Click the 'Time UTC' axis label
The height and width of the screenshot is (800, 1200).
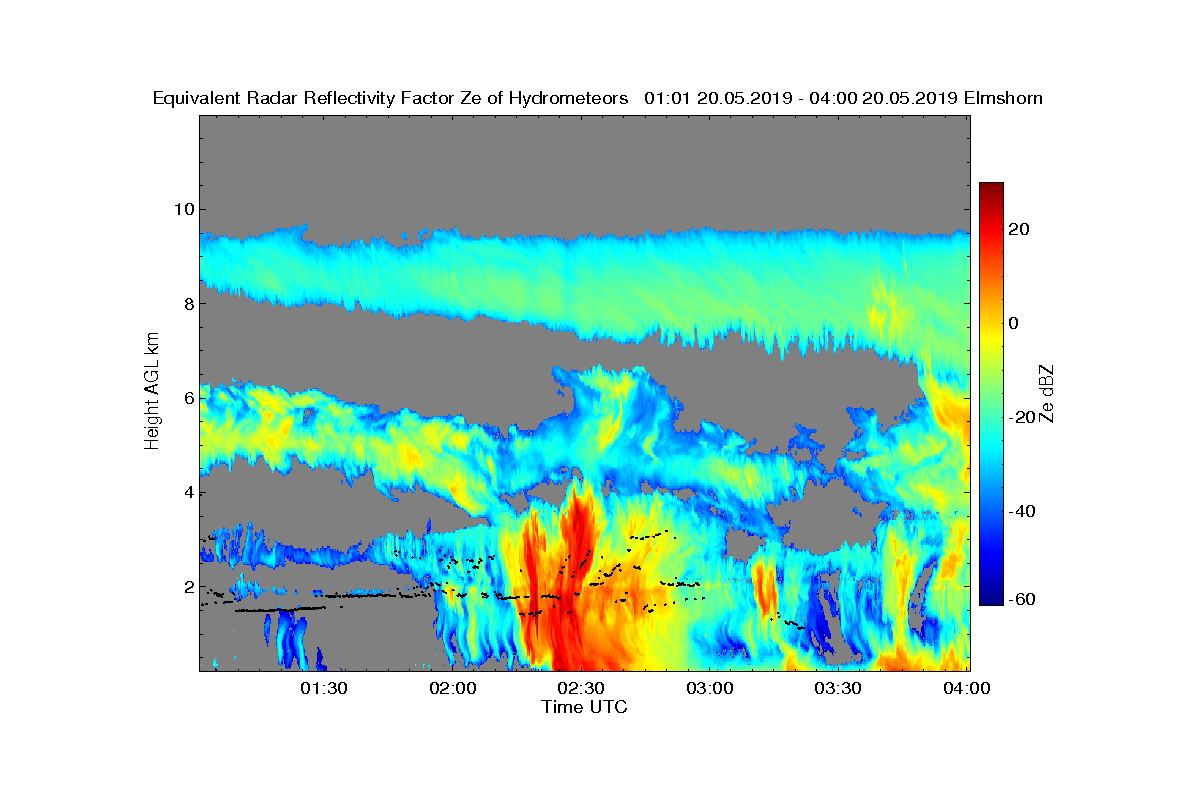(585, 707)
